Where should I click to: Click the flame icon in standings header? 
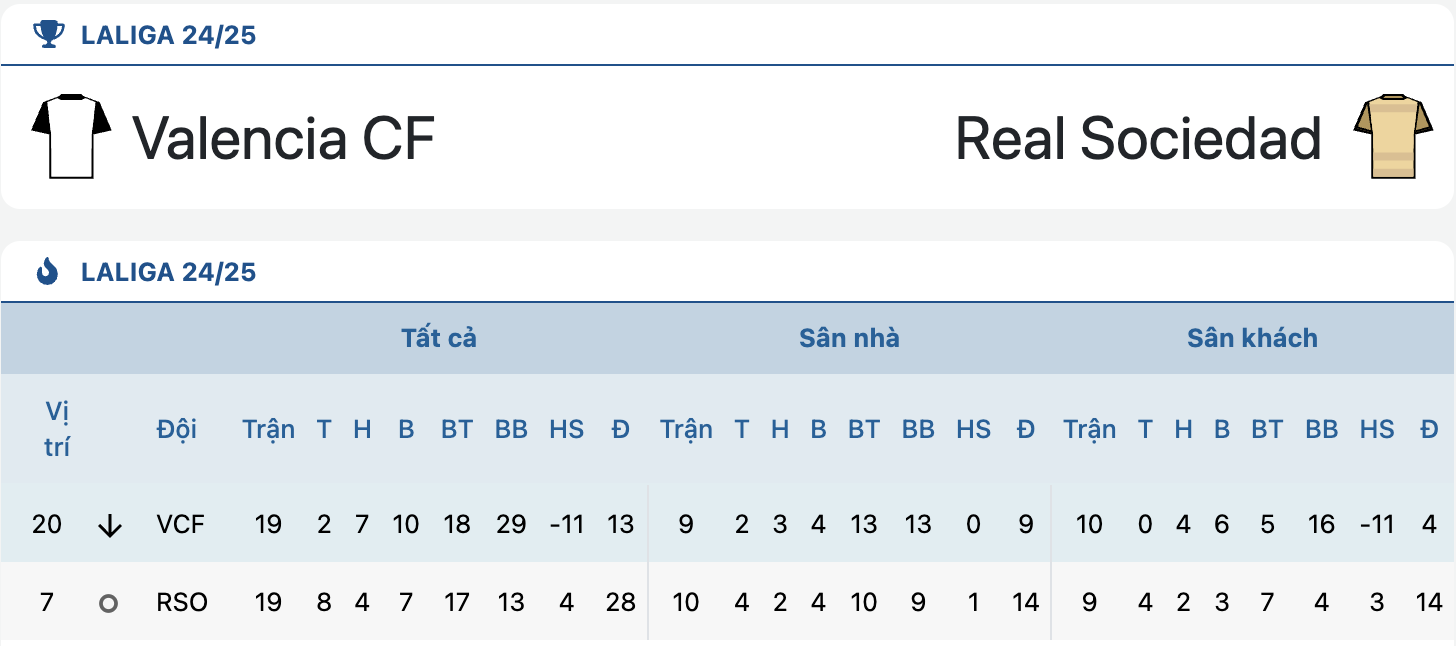[47, 272]
